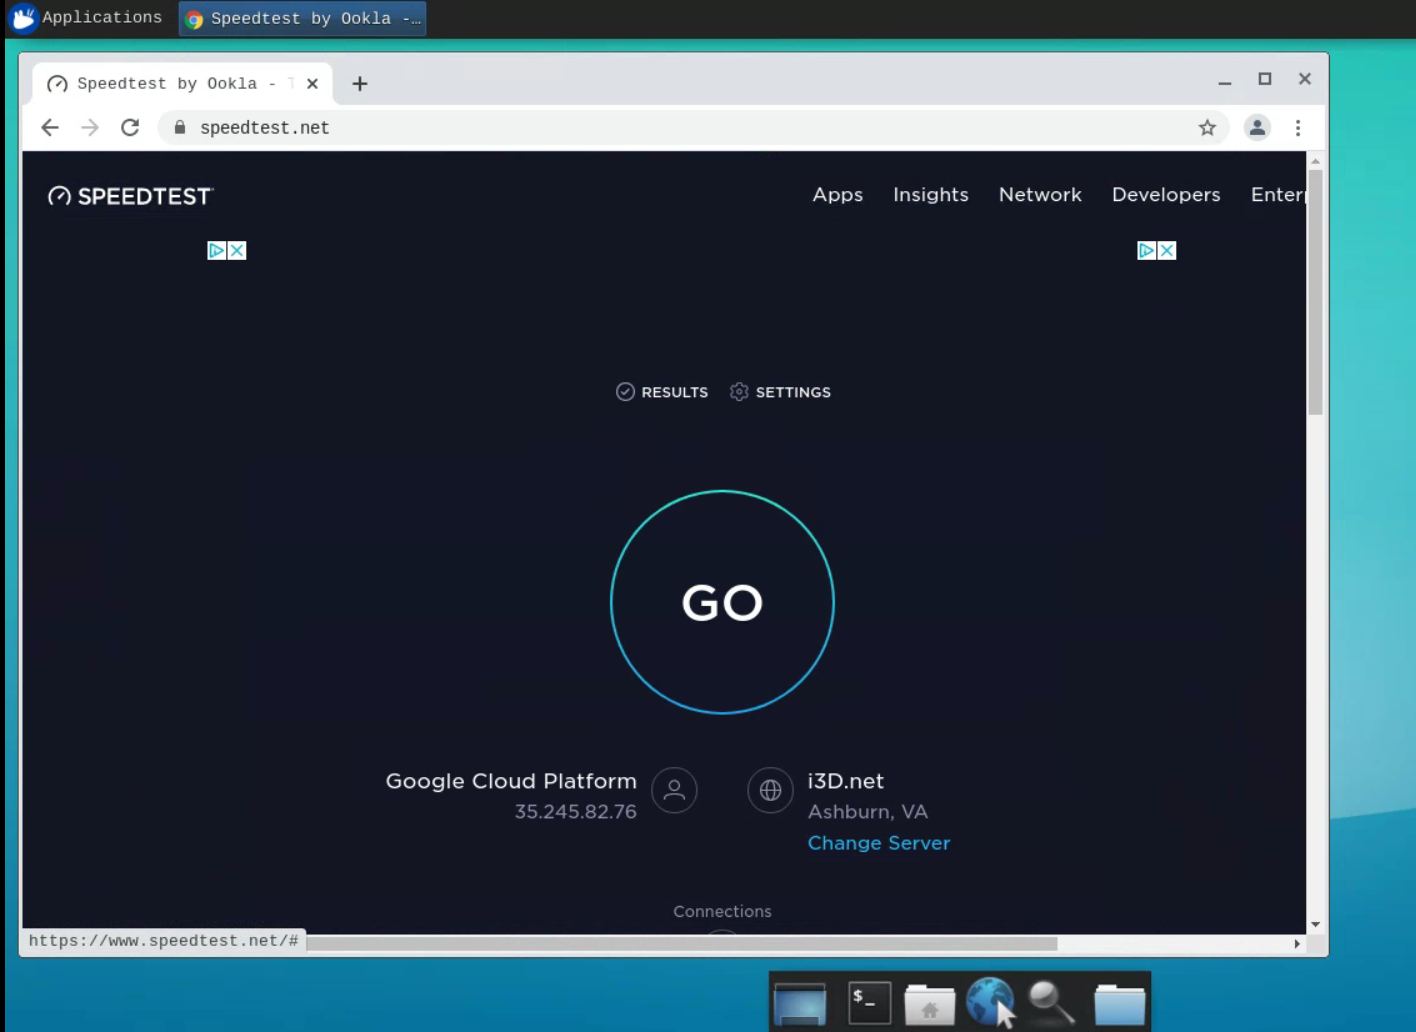Open the Applications menu in top panel
1416x1032 pixels.
point(86,18)
